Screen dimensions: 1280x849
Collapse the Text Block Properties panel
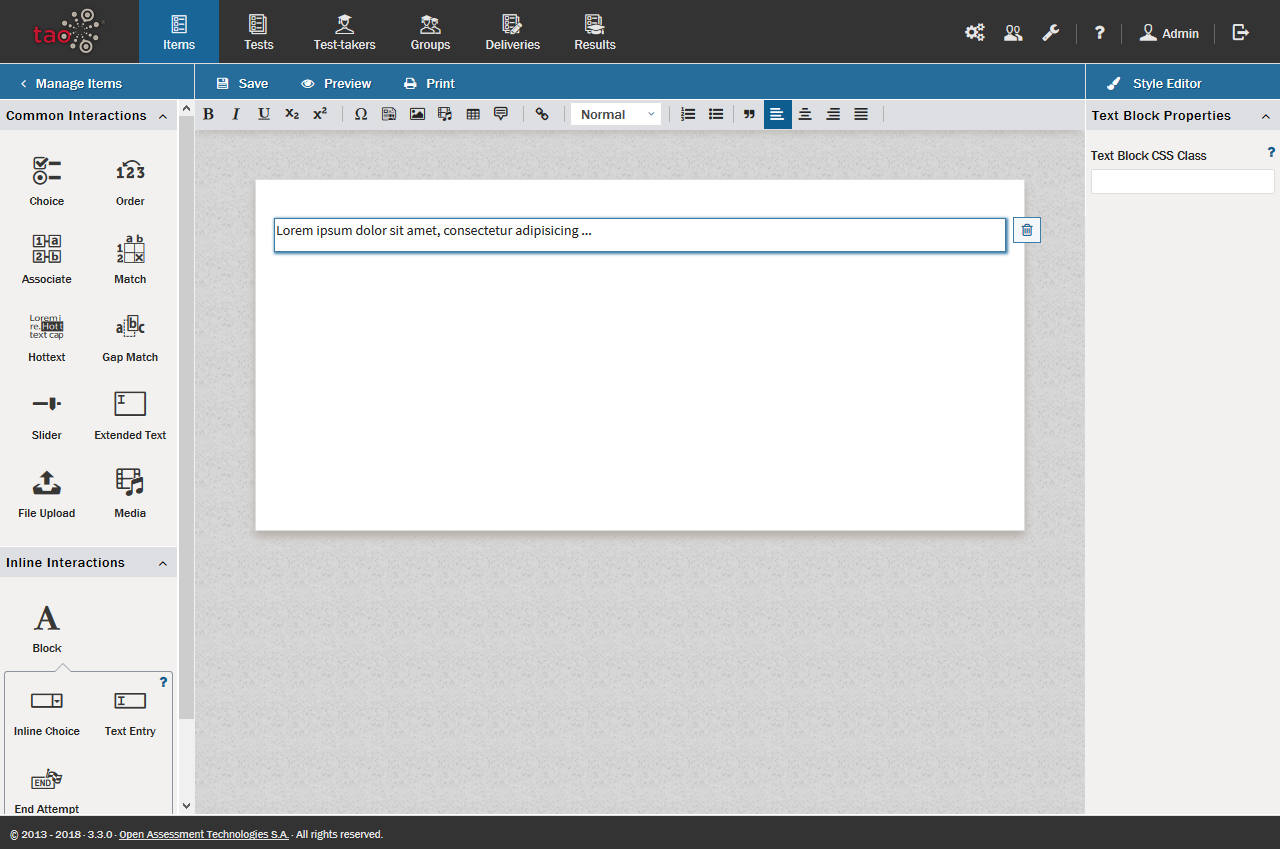point(1265,116)
